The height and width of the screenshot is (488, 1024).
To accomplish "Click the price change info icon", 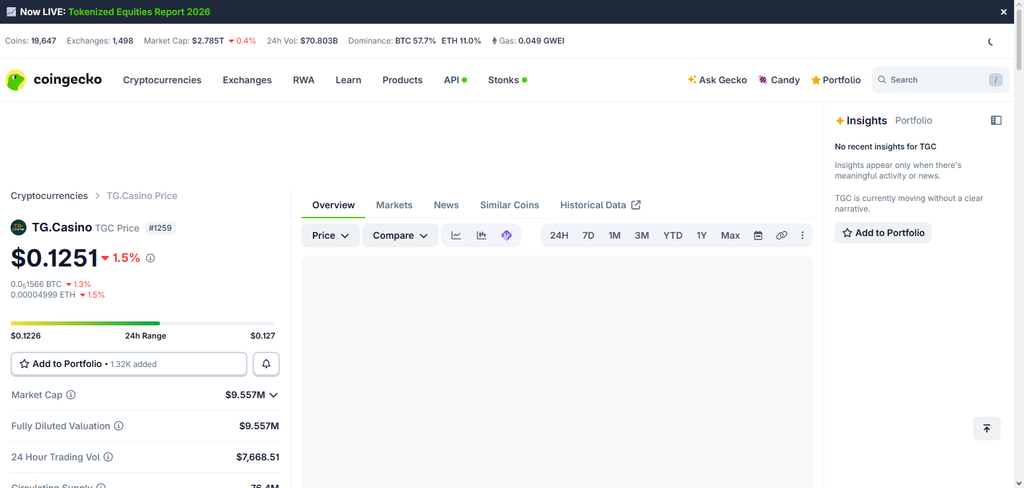I will pyautogui.click(x=150, y=258).
